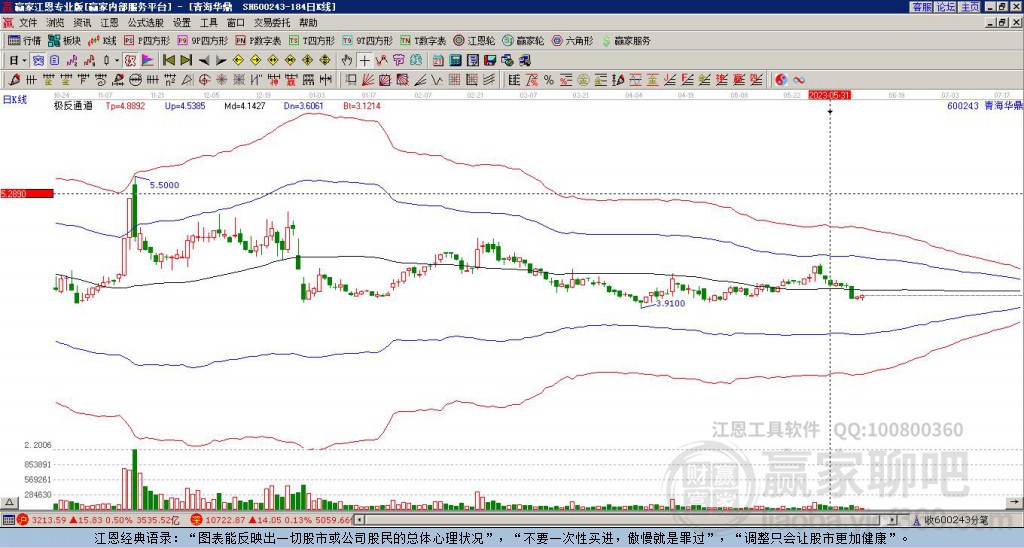1024x548 pixels.
Task: Toggle the 板块 sector view
Action: click(x=64, y=40)
